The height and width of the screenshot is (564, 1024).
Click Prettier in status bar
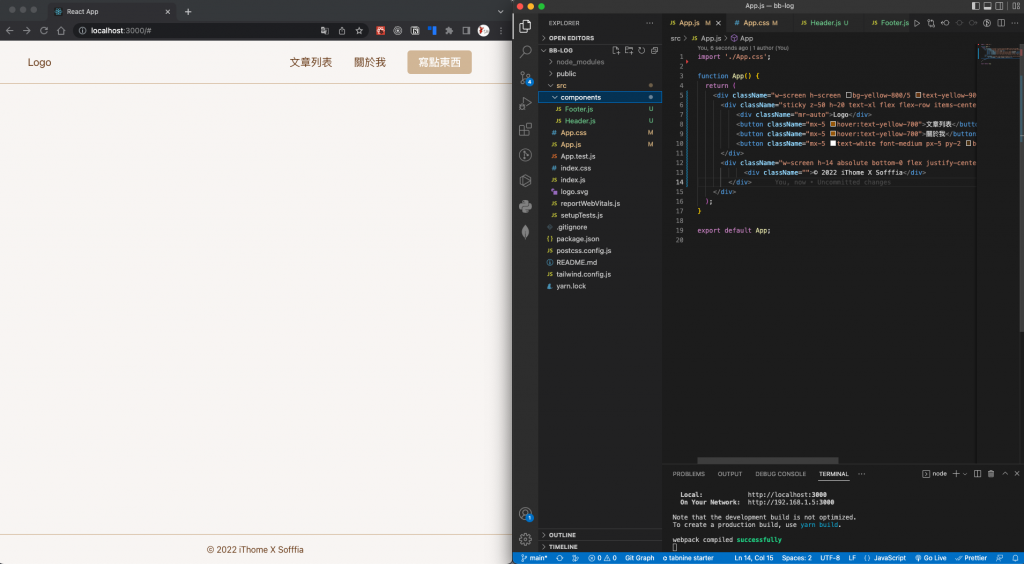(x=971, y=558)
